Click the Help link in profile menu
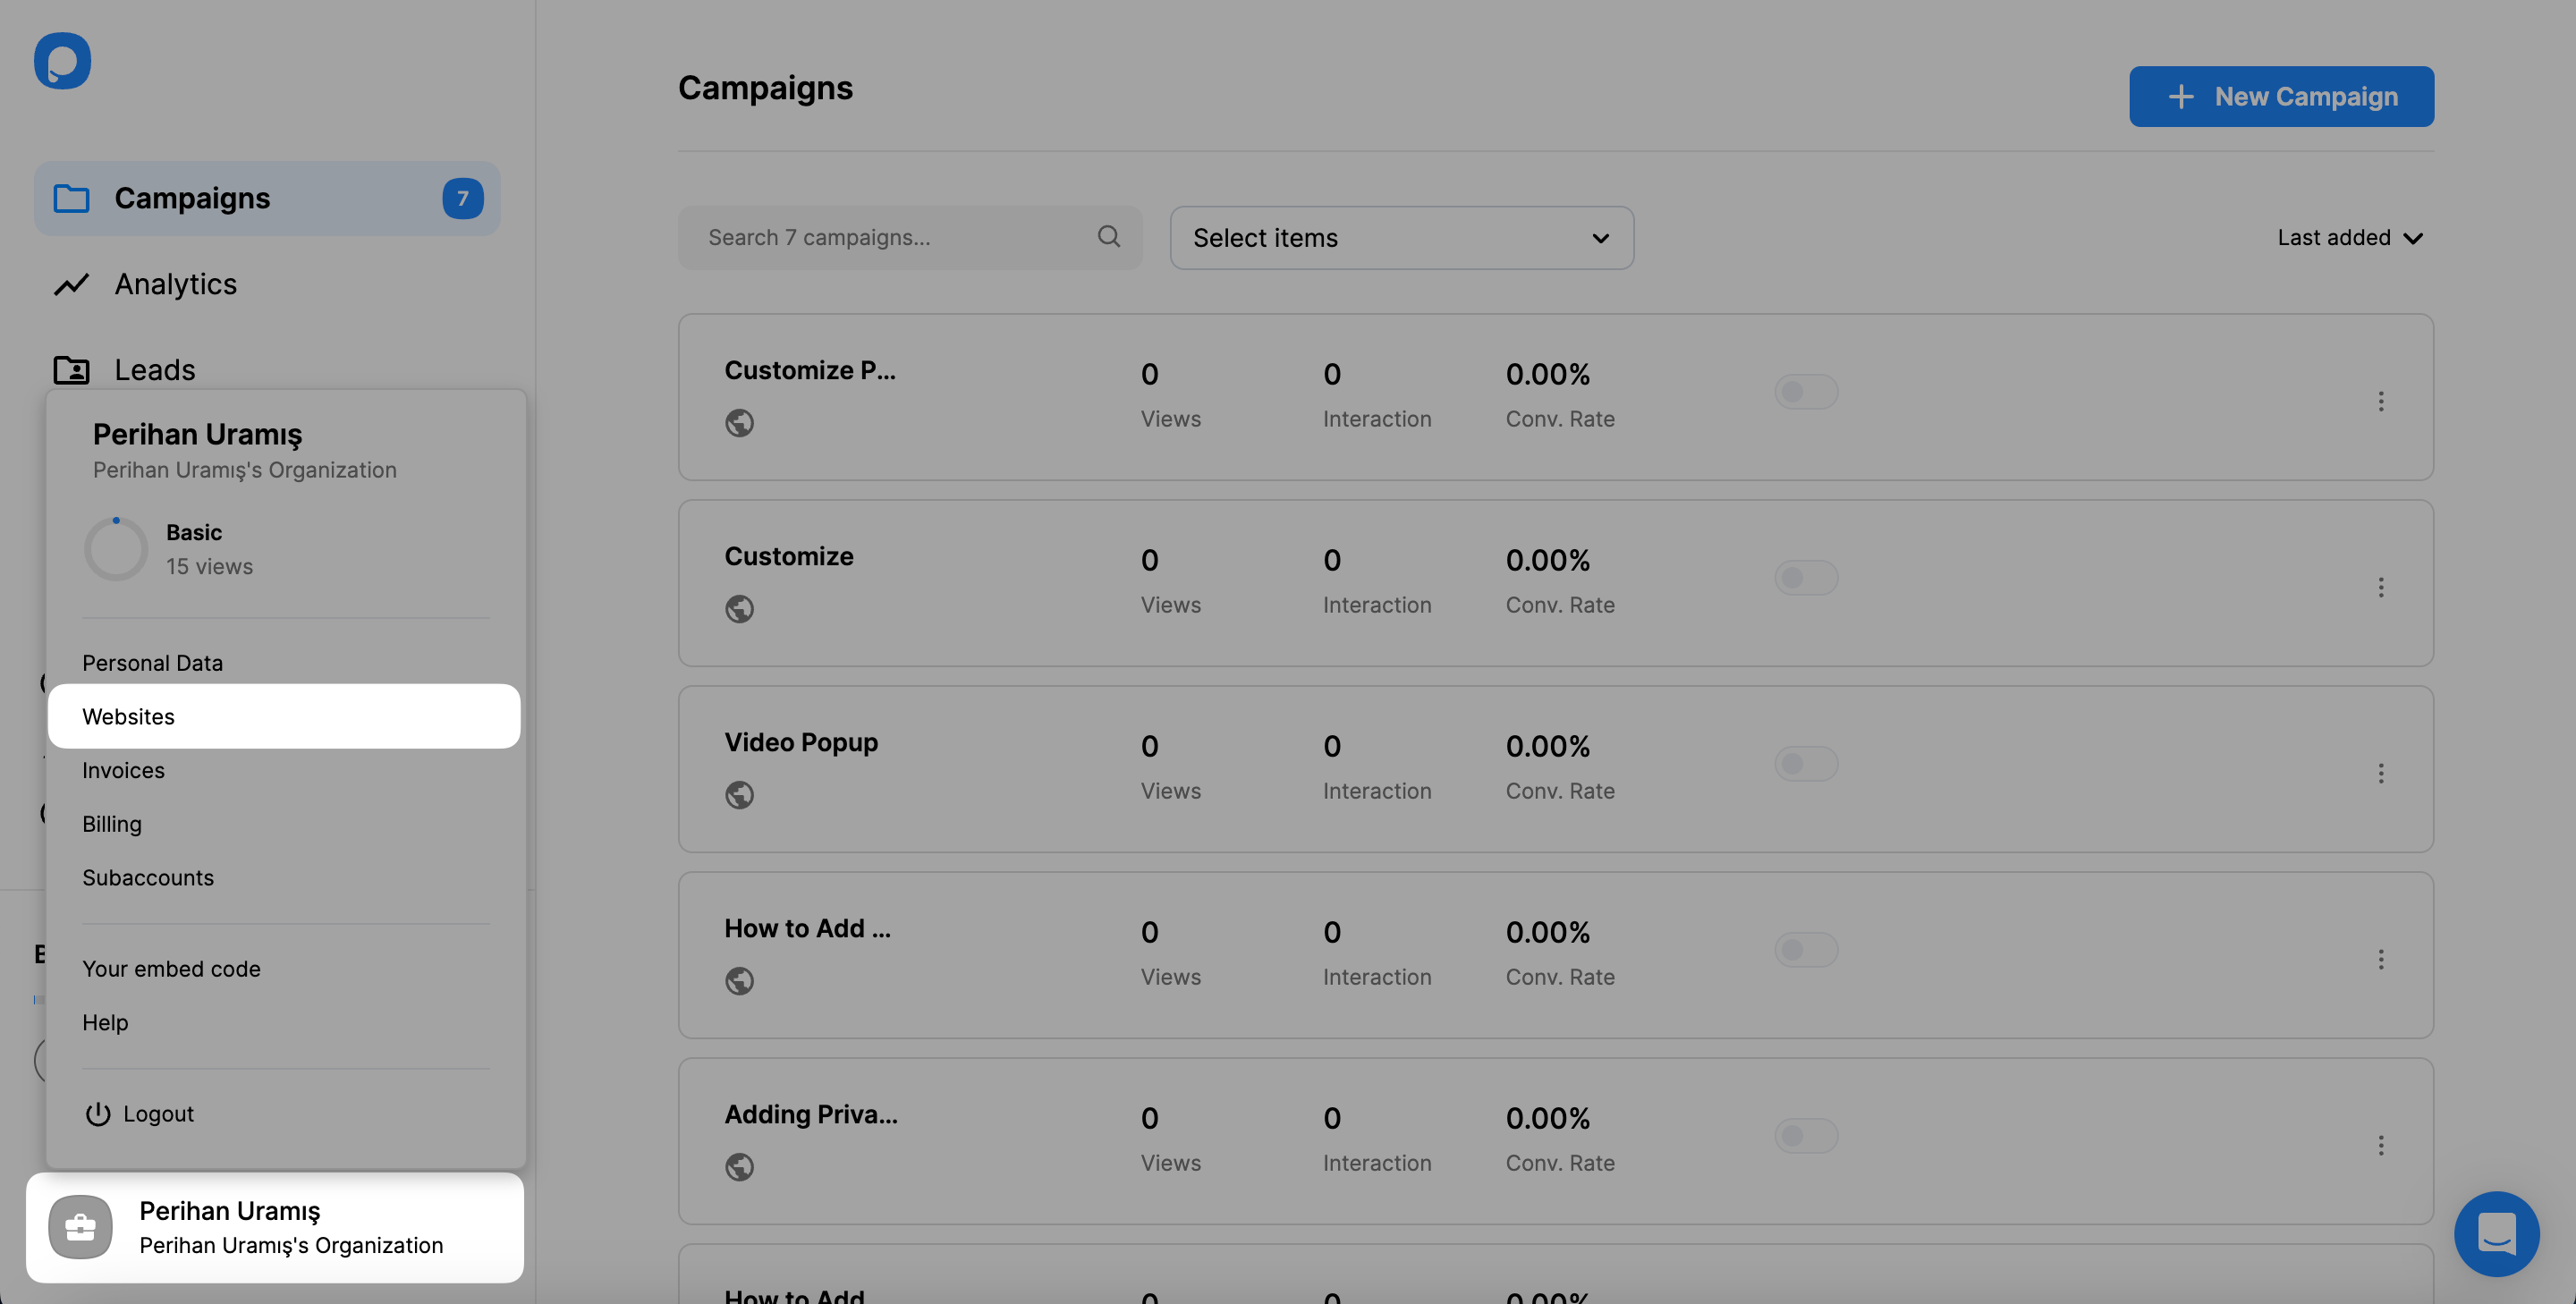The width and height of the screenshot is (2576, 1304). coord(103,1023)
